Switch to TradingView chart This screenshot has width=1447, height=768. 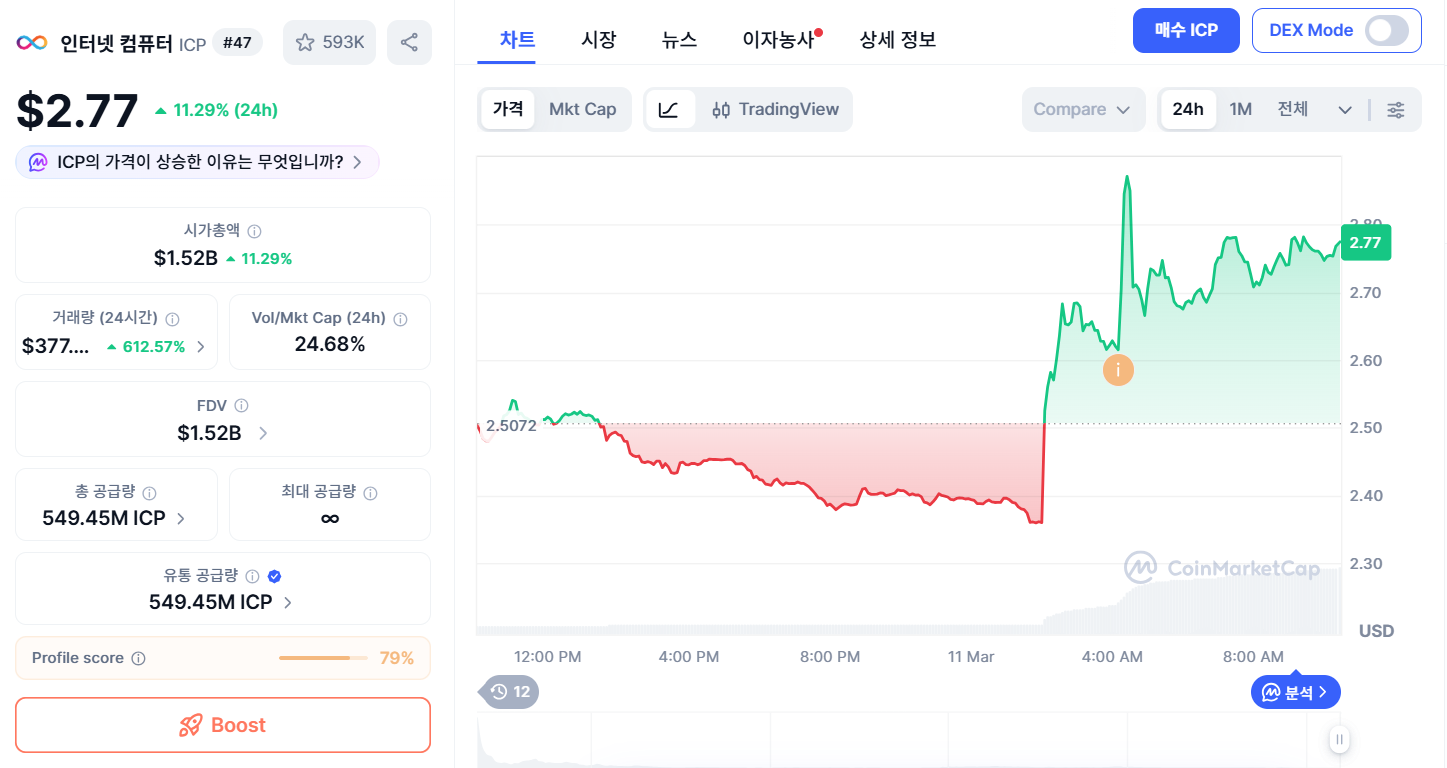775,109
